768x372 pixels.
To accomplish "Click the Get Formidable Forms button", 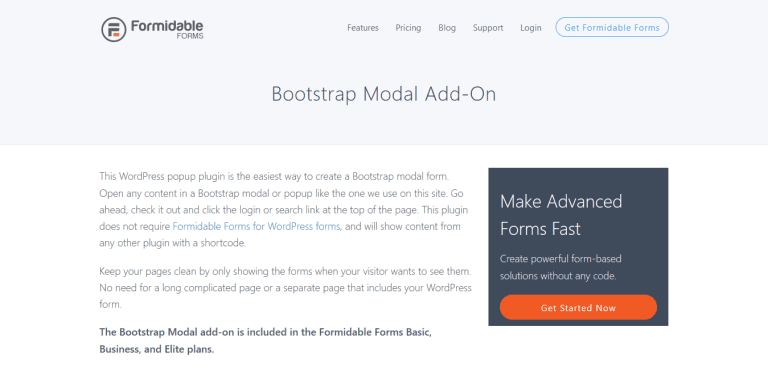I will 612,27.
